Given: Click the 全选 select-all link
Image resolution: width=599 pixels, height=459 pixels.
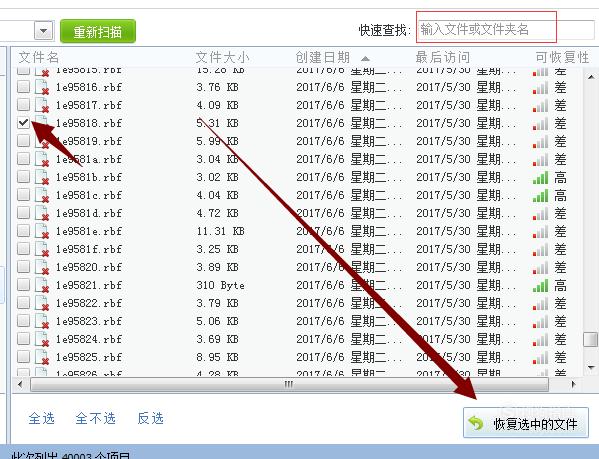Looking at the screenshot, I should (41, 418).
